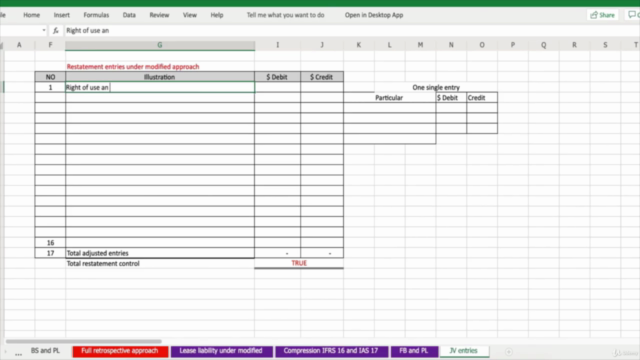Select column S header
The width and height of the screenshot is (640, 360).
click(605, 45)
